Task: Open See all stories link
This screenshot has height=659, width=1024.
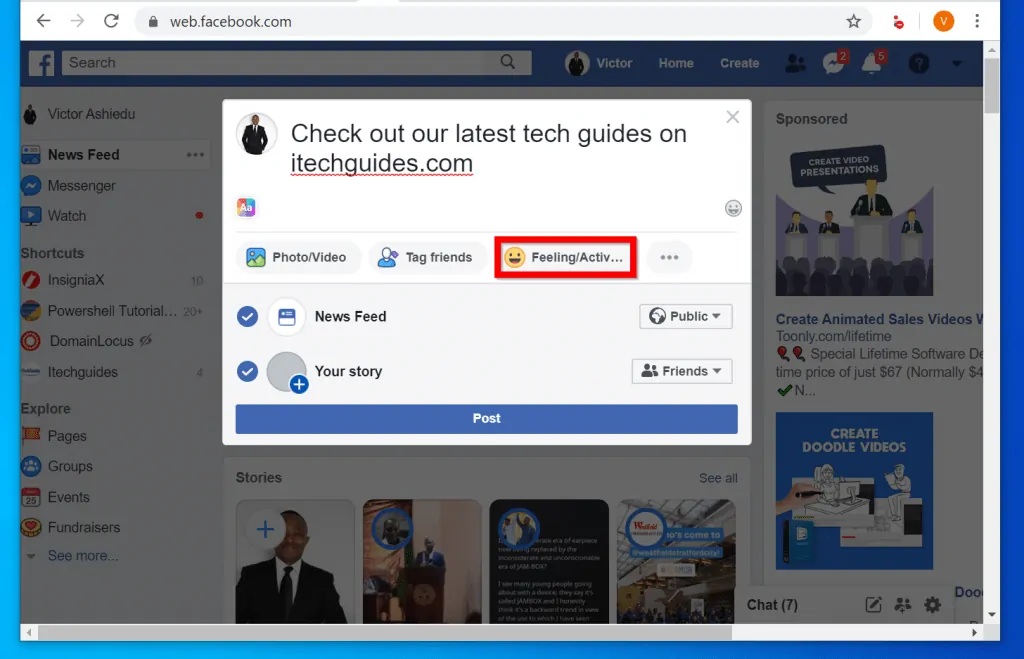Action: (718, 478)
